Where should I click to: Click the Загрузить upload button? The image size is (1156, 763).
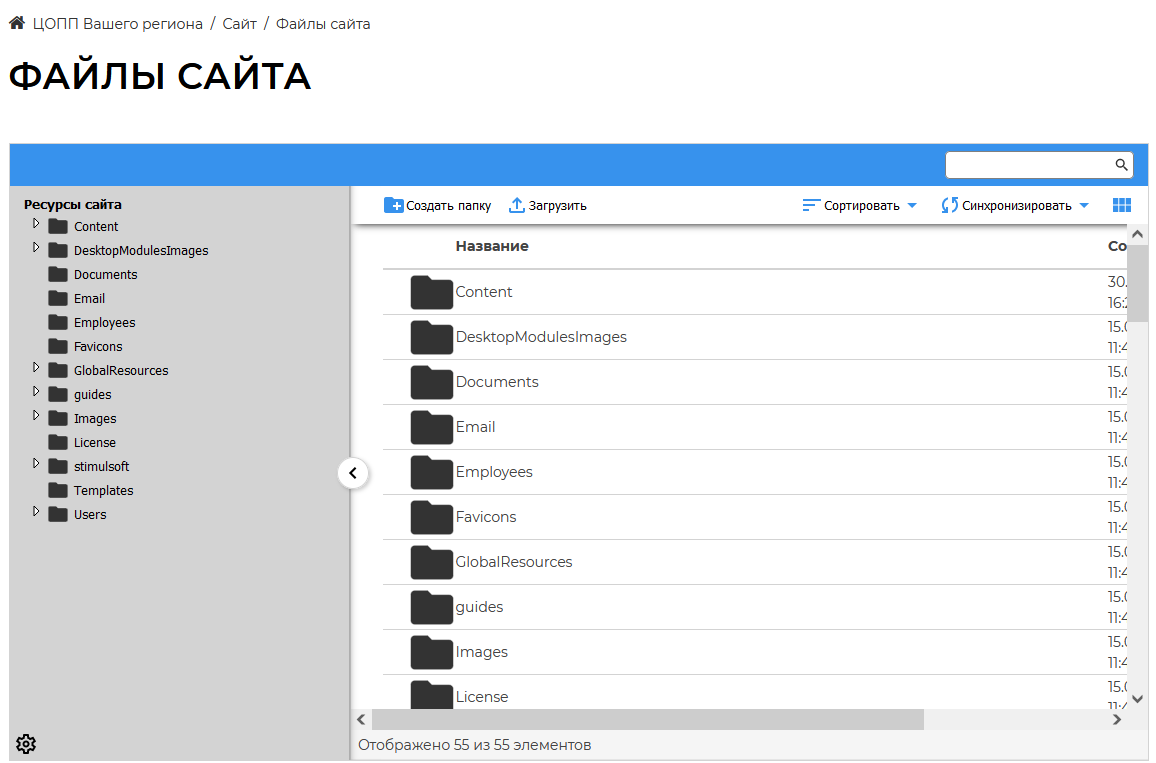[x=547, y=206]
